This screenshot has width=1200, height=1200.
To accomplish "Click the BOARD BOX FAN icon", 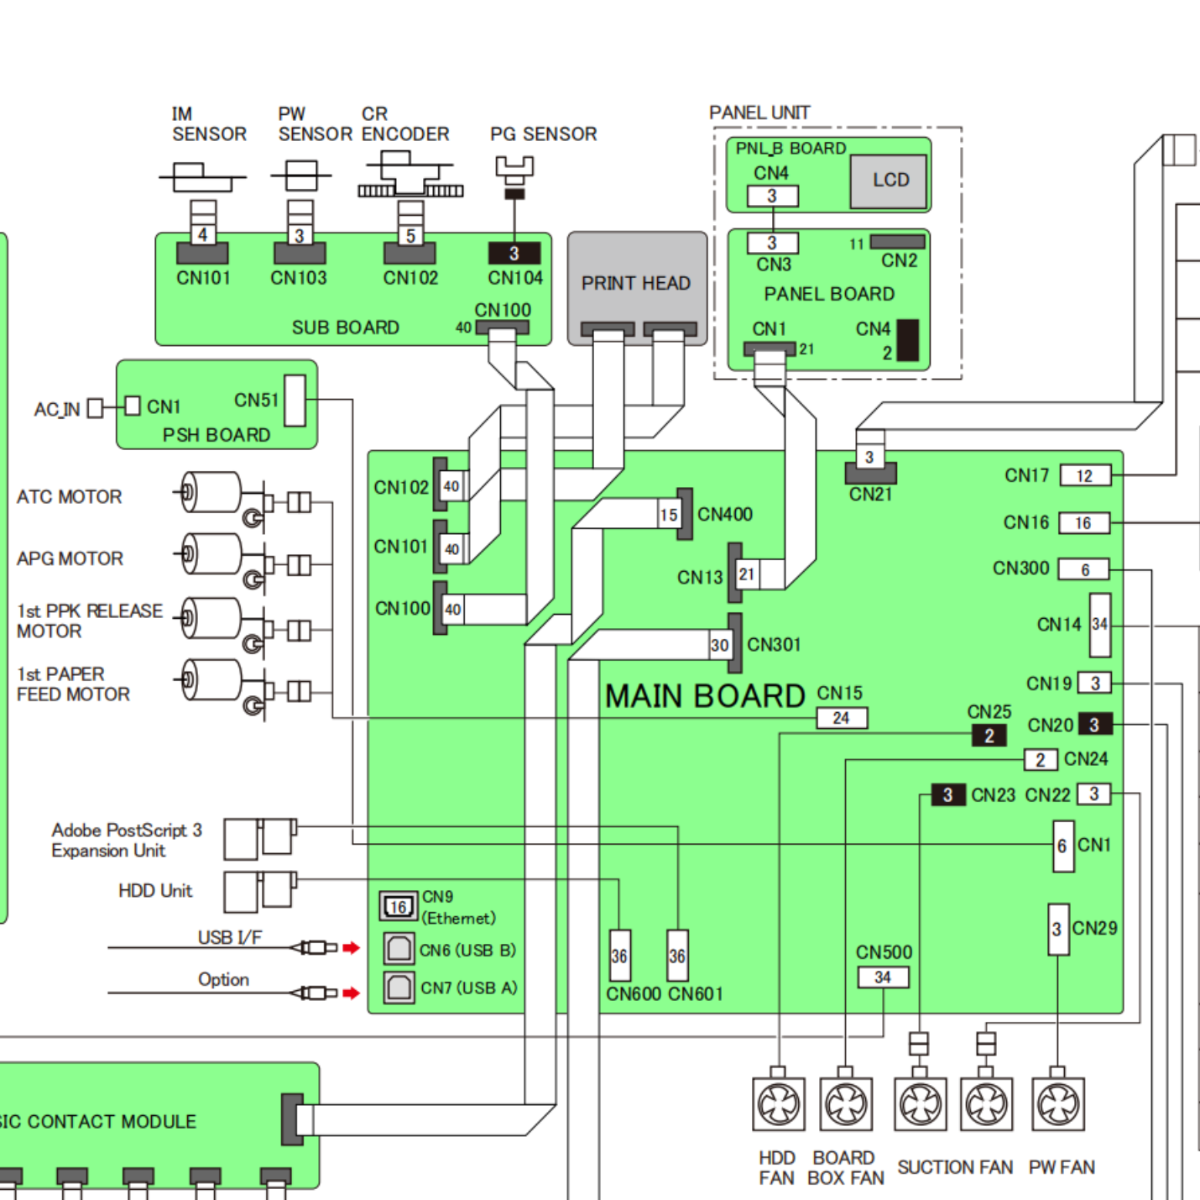I will tap(846, 1104).
